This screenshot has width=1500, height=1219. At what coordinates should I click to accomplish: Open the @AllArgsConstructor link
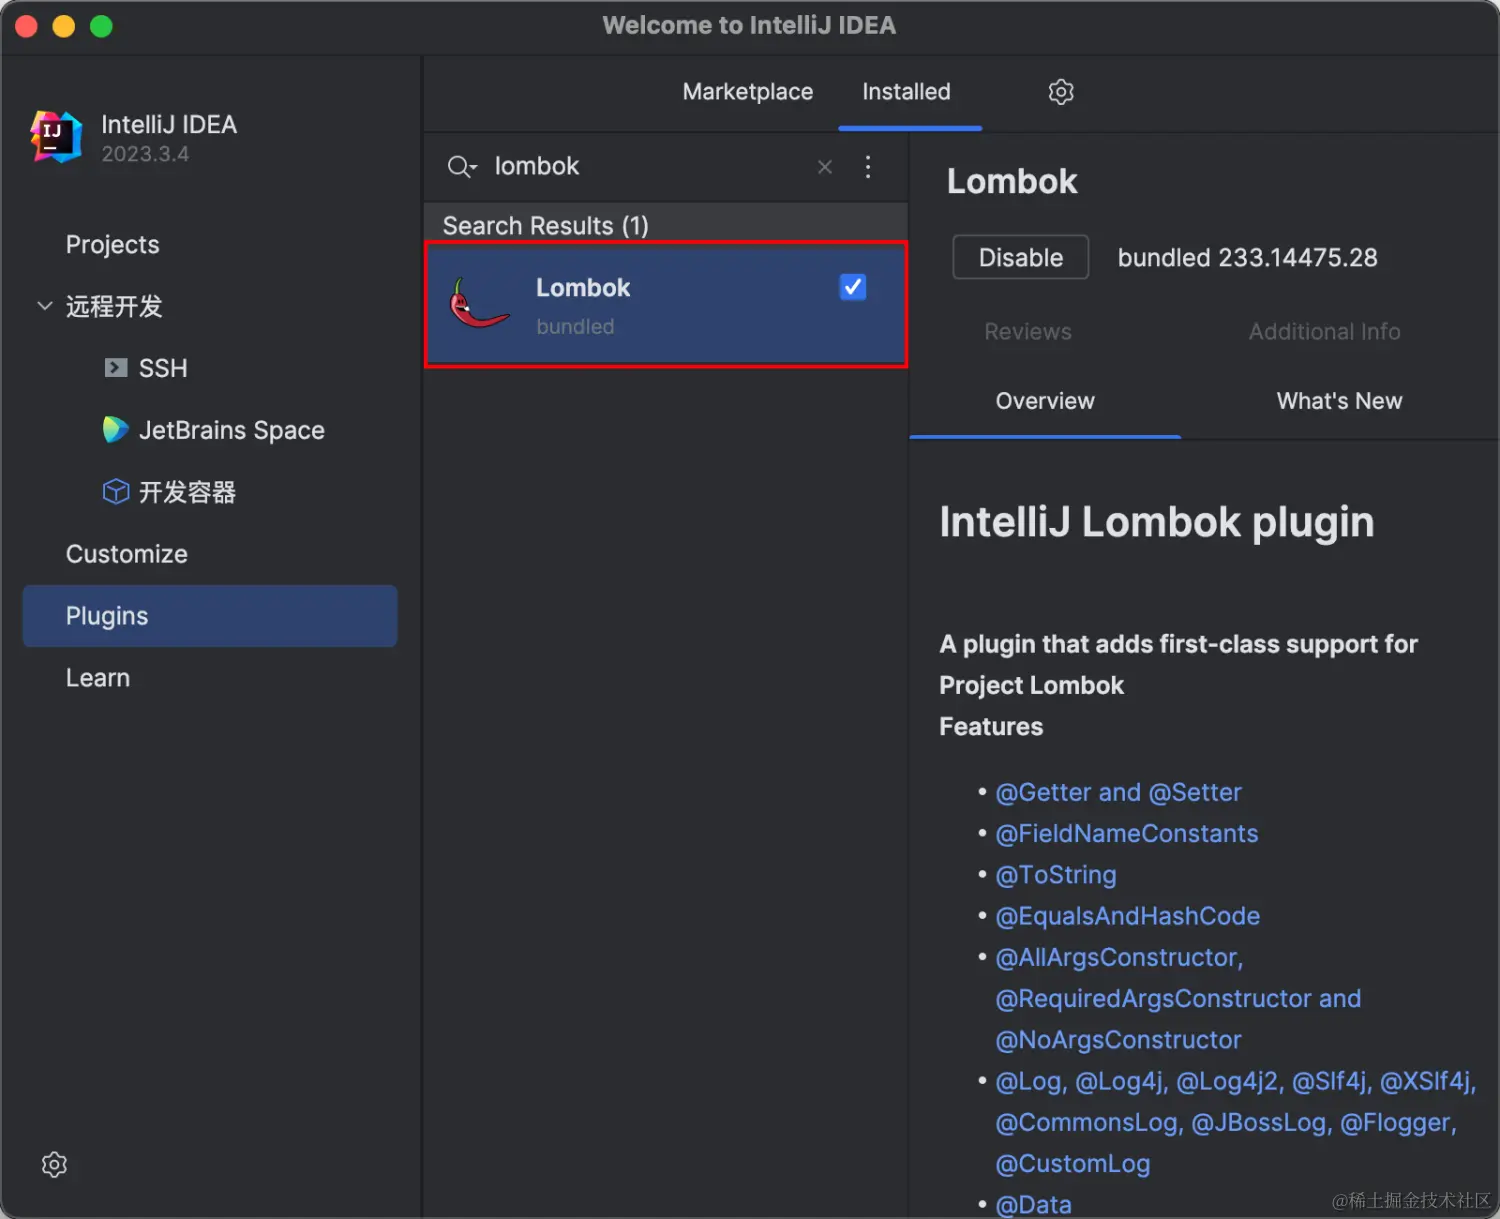tap(1119, 958)
